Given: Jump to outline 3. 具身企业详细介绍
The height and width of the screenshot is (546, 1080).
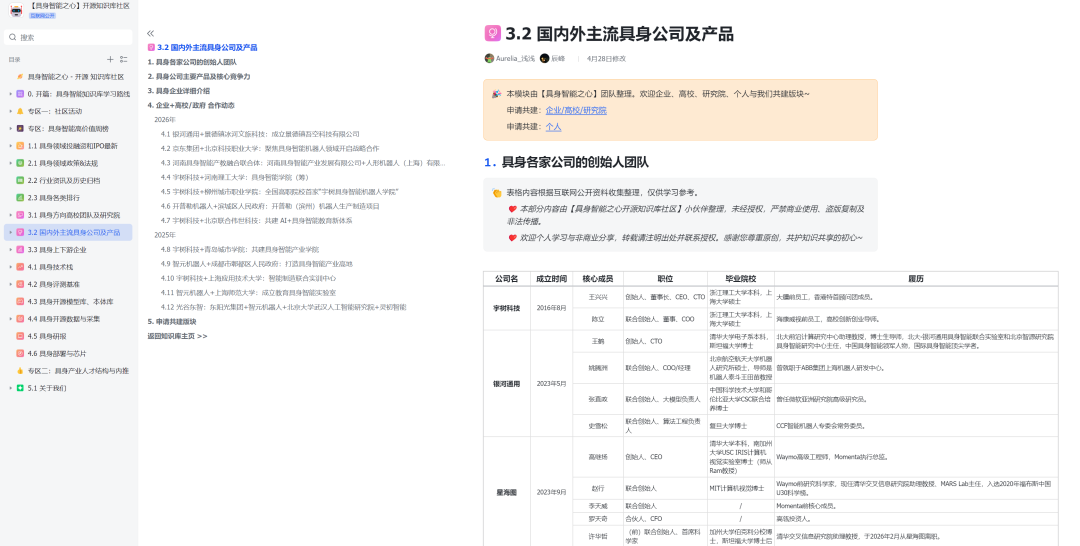Looking at the screenshot, I should 178,91.
